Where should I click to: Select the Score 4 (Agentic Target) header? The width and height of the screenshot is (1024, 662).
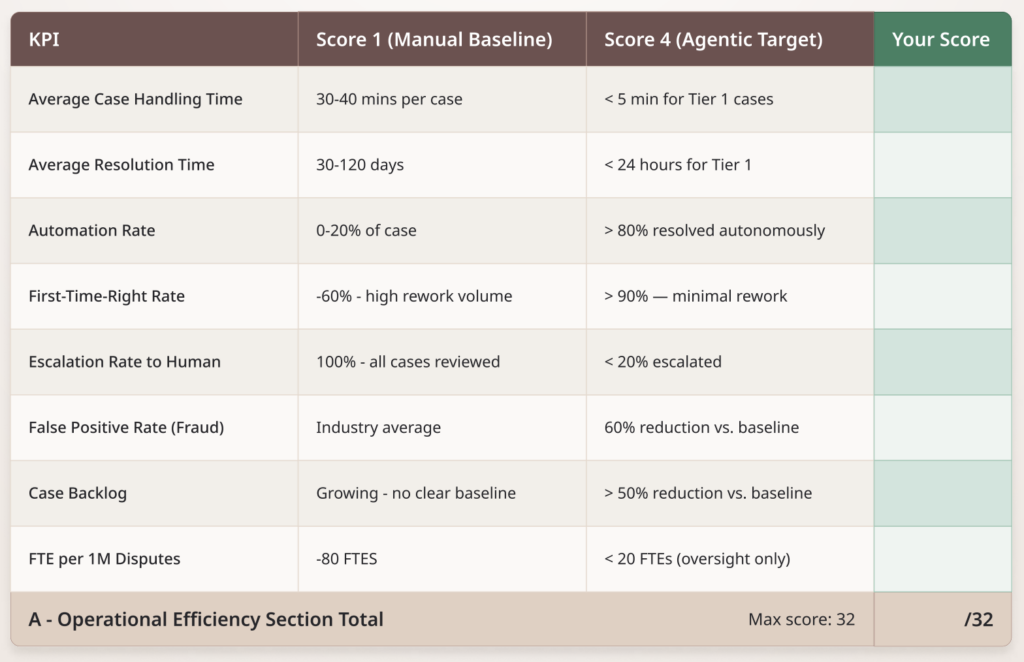point(713,40)
